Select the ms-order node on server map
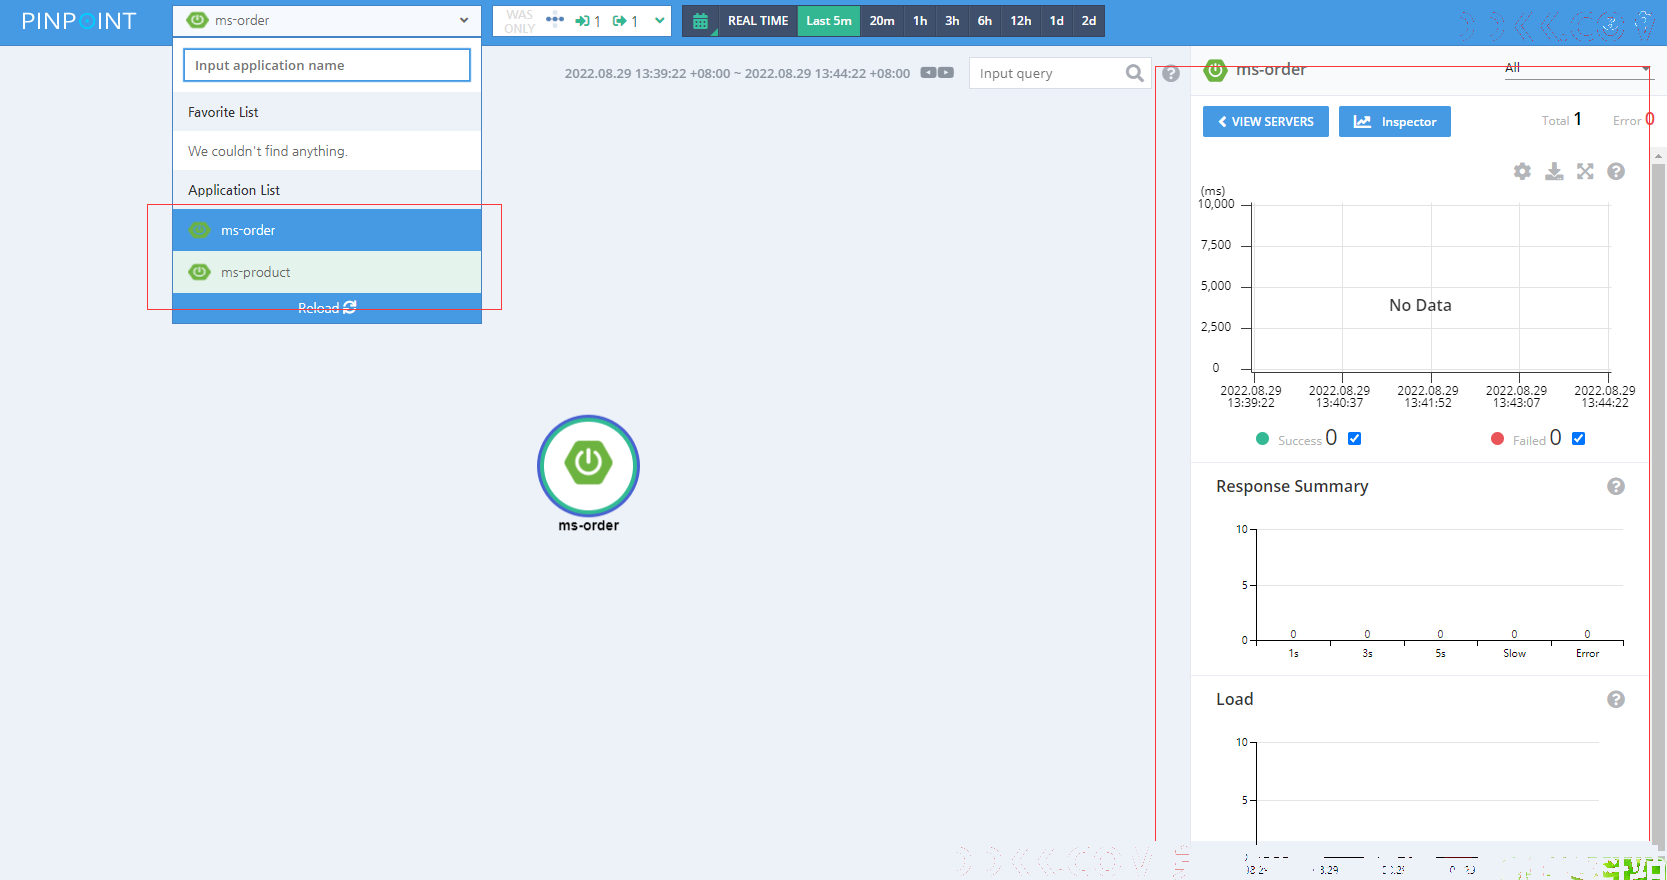Image resolution: width=1667 pixels, height=880 pixels. click(588, 466)
